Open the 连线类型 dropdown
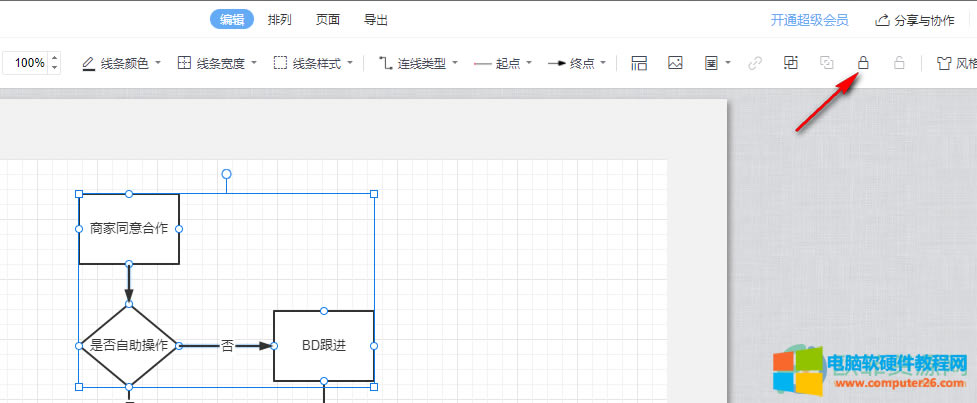Screen dimensions: 977x403 pyautogui.click(x=419, y=63)
